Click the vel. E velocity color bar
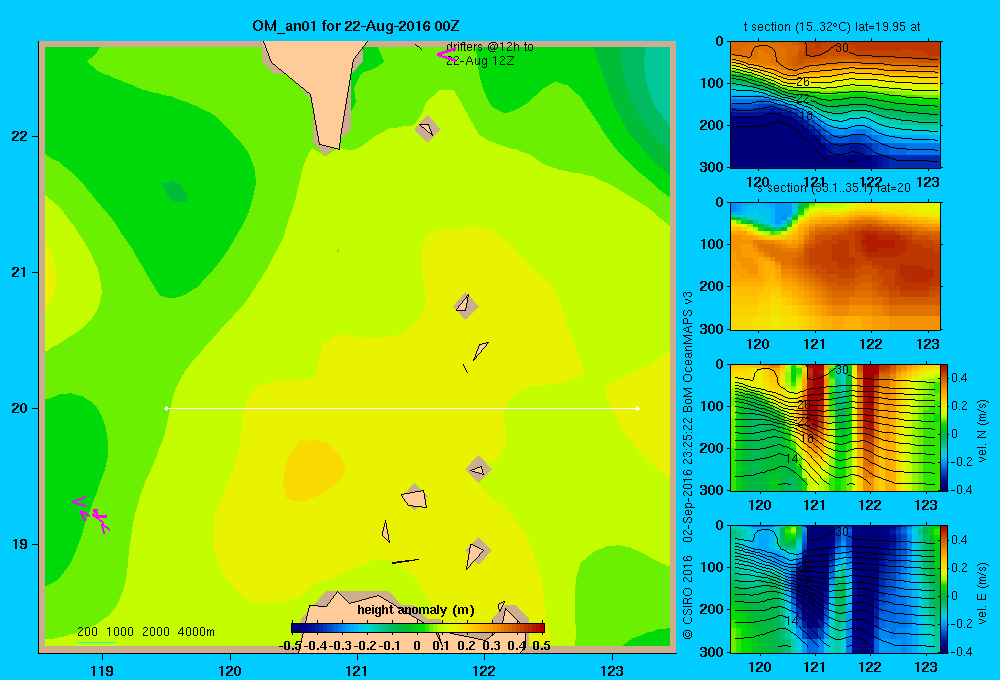The image size is (1000, 680). pyautogui.click(x=945, y=589)
